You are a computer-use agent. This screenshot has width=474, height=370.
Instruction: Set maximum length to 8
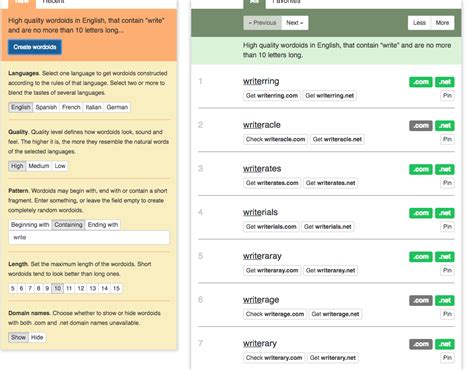tap(39, 288)
